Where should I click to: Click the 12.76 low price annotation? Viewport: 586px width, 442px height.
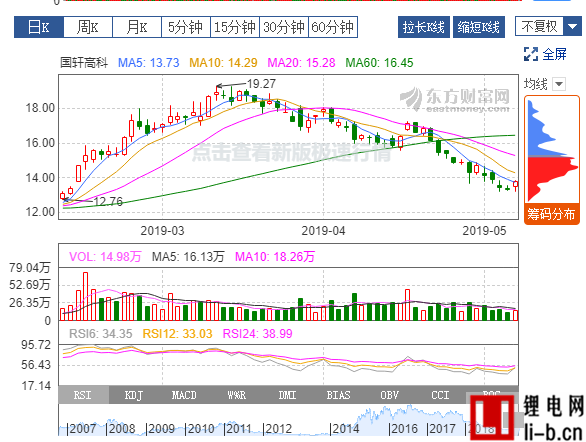108,202
